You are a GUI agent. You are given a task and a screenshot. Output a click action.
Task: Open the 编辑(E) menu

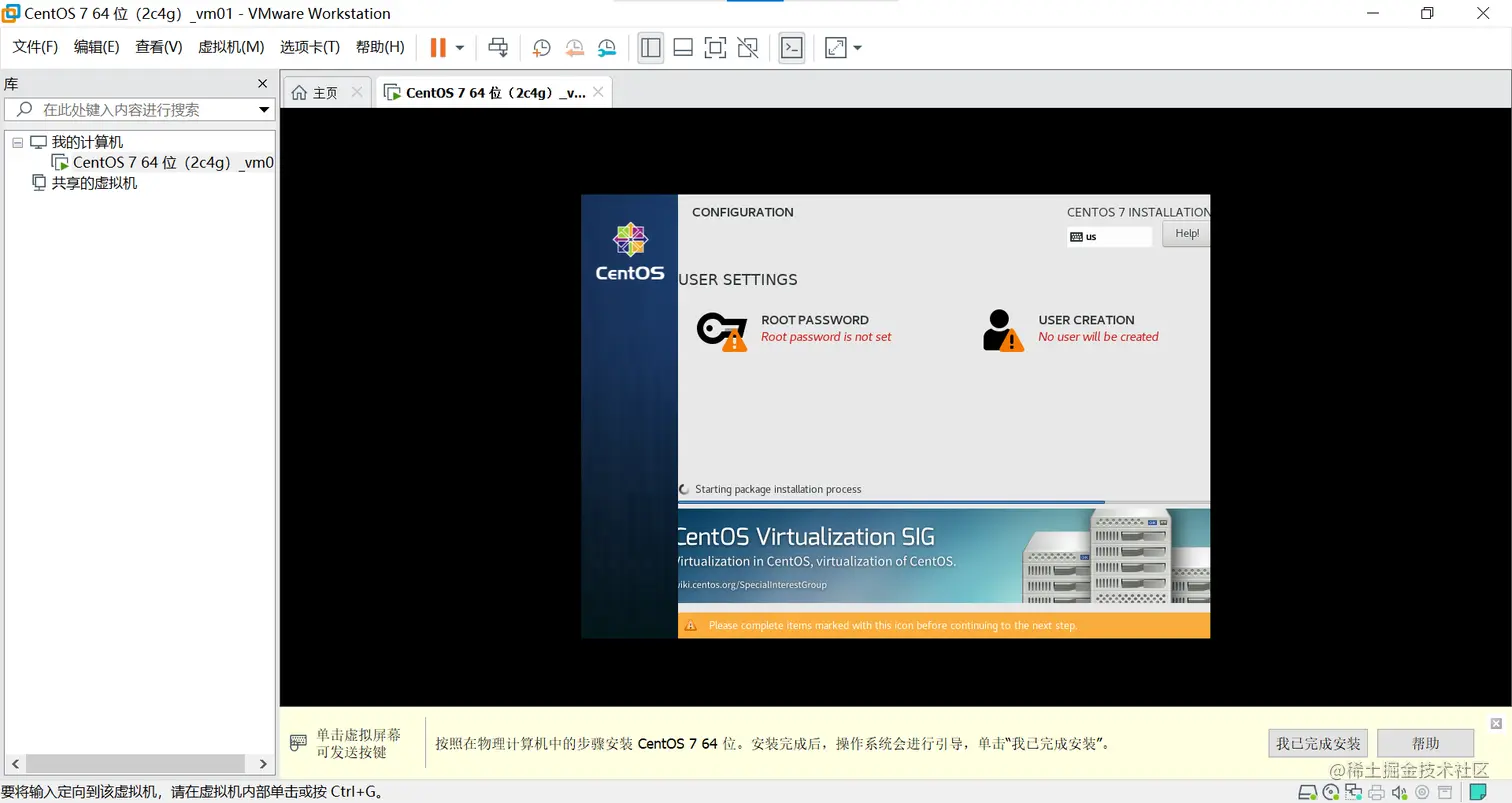(97, 47)
